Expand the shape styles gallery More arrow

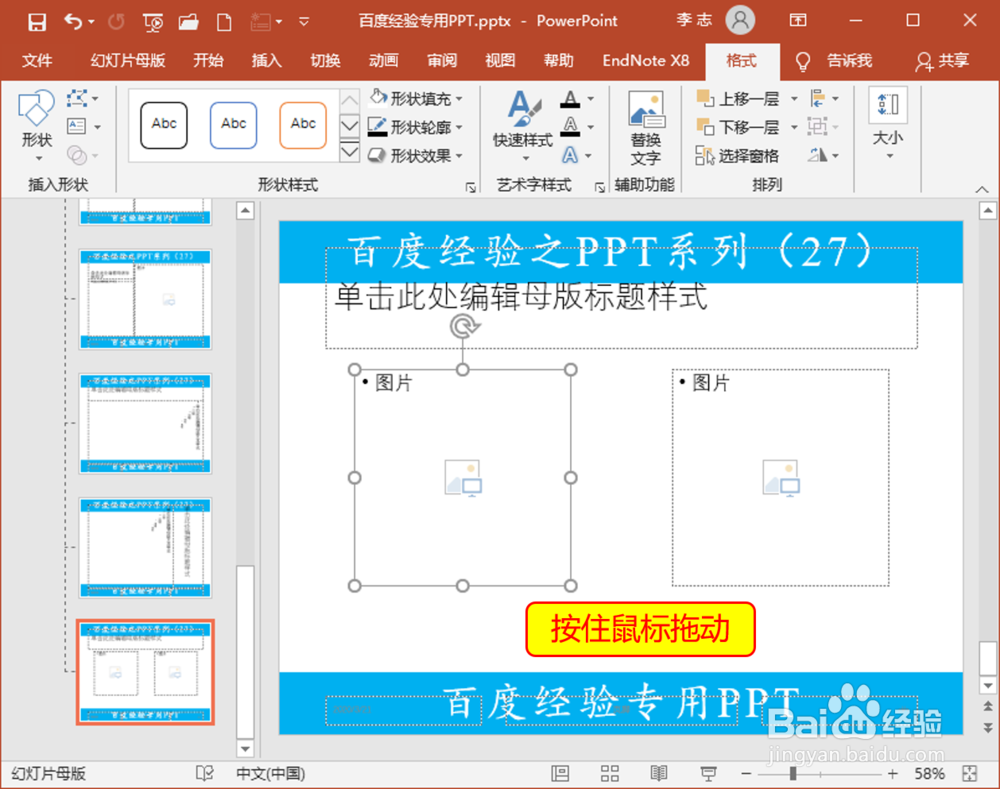pyautogui.click(x=349, y=153)
